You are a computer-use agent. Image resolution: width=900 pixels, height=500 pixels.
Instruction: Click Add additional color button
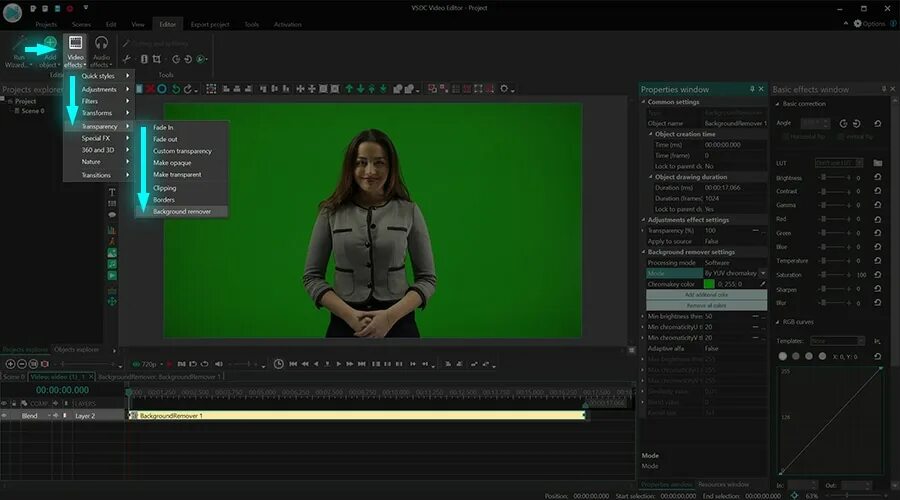[706, 294]
